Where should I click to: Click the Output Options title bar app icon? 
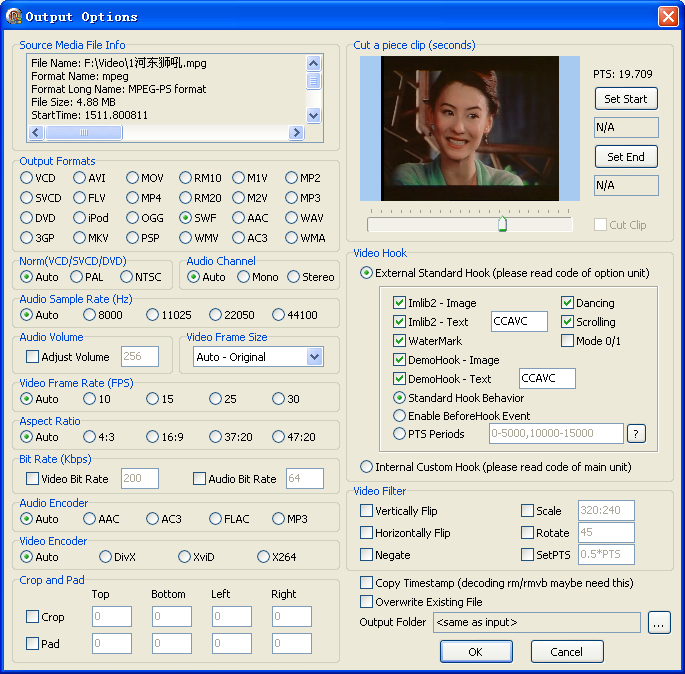[13, 16]
